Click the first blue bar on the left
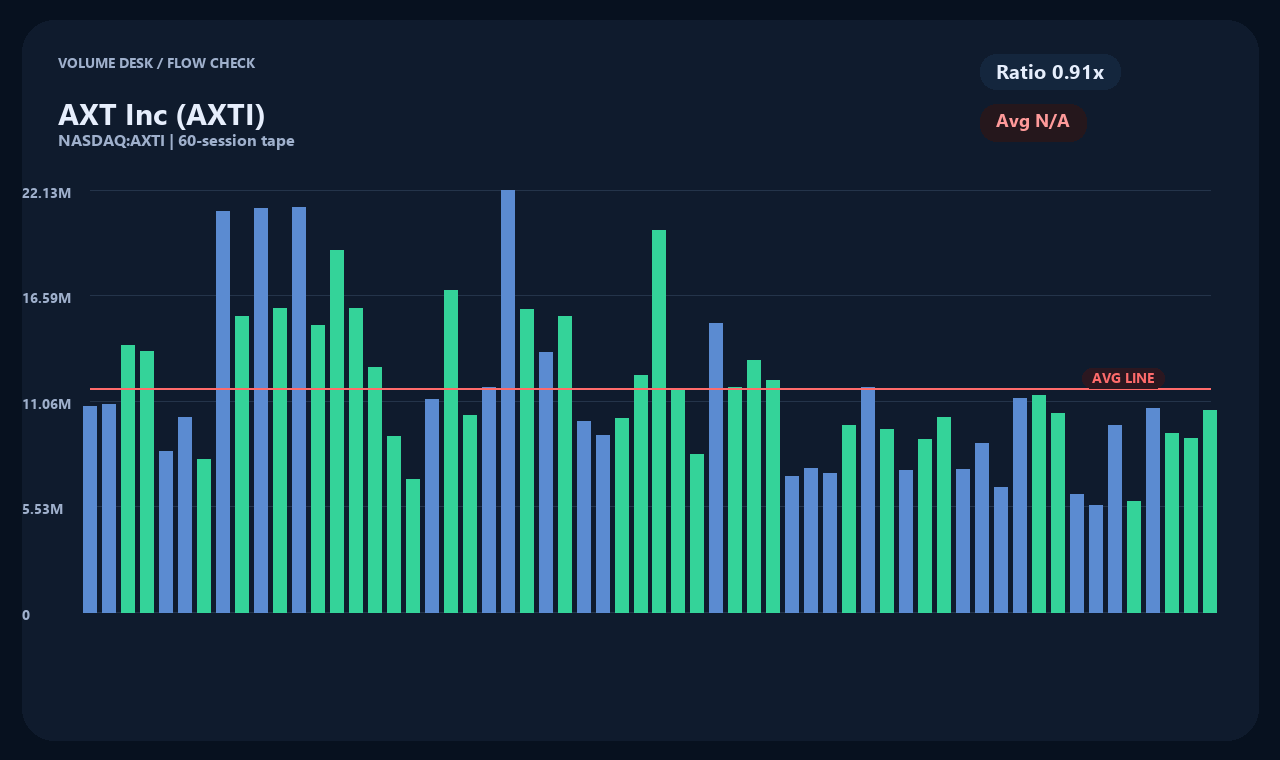Viewport: 1280px width, 760px height. (90, 509)
